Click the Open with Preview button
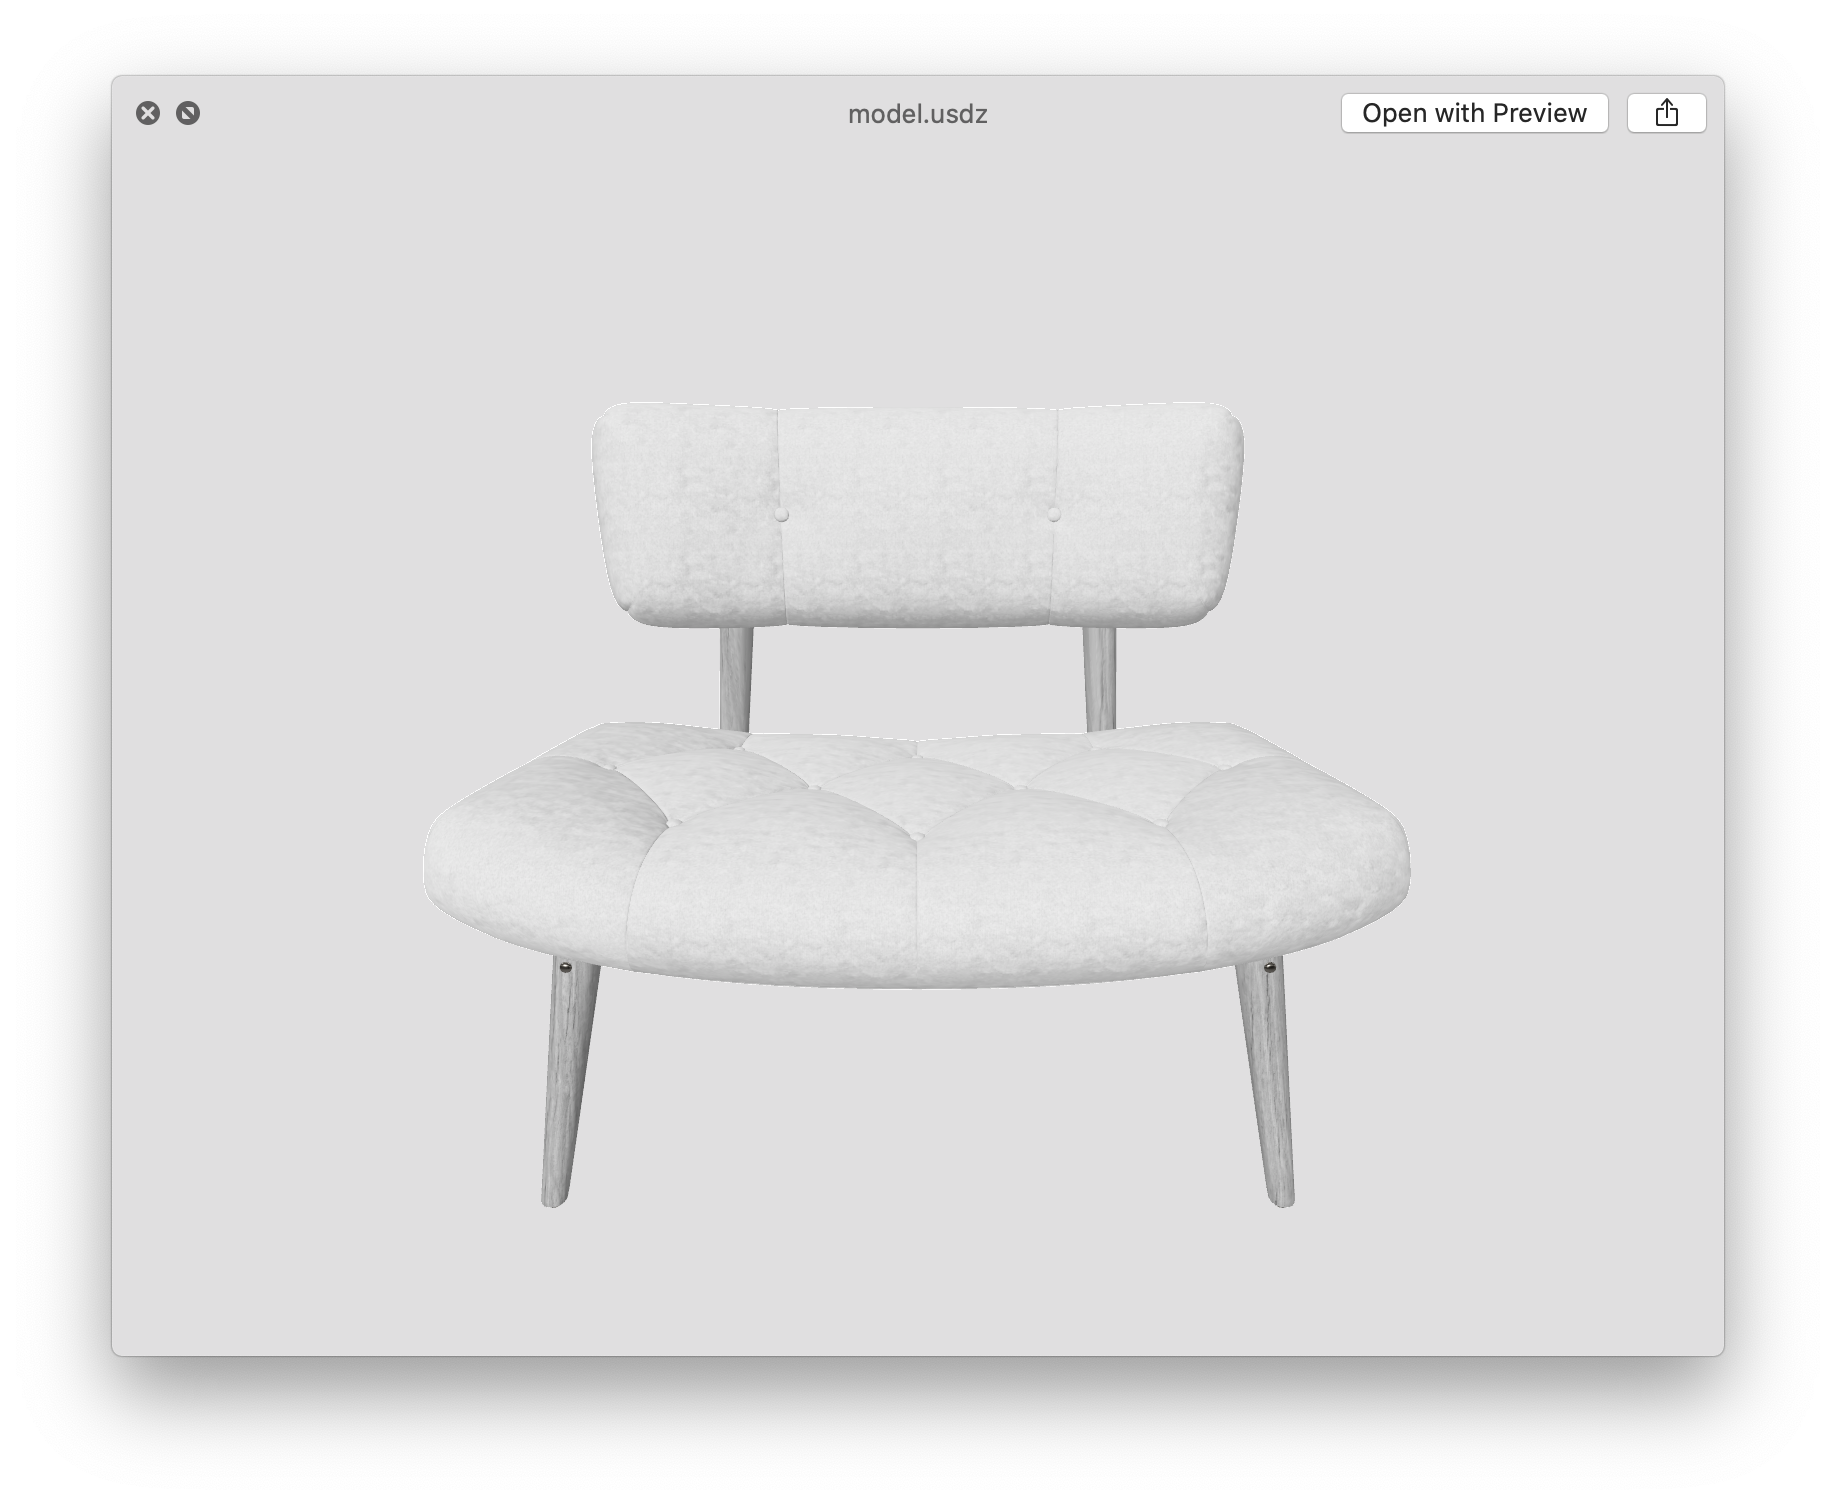The height and width of the screenshot is (1504, 1836). 1474,113
